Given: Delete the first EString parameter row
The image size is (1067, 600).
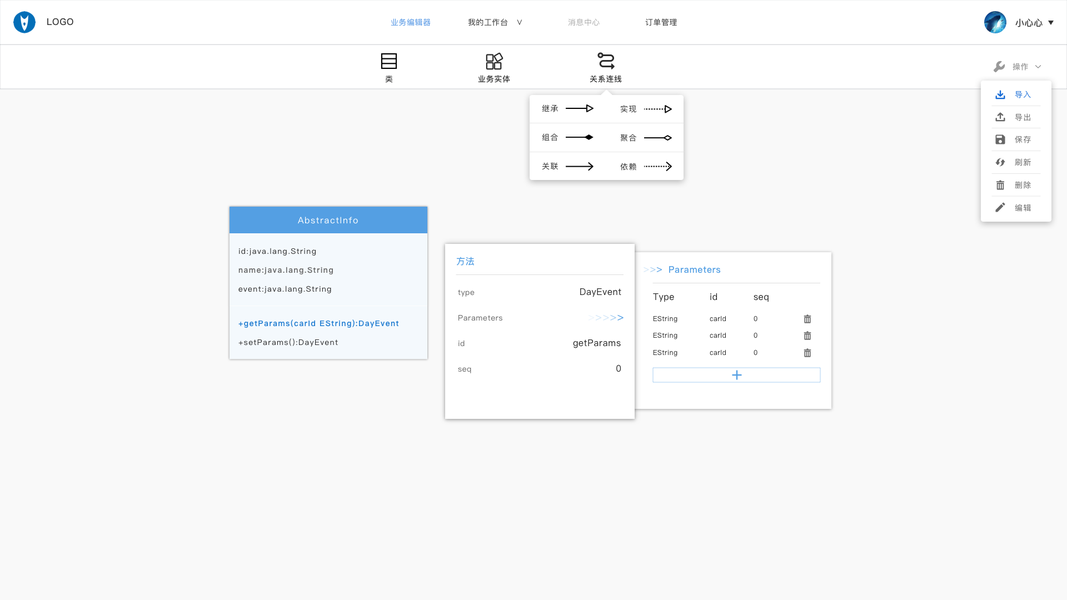Looking at the screenshot, I should 807,319.
